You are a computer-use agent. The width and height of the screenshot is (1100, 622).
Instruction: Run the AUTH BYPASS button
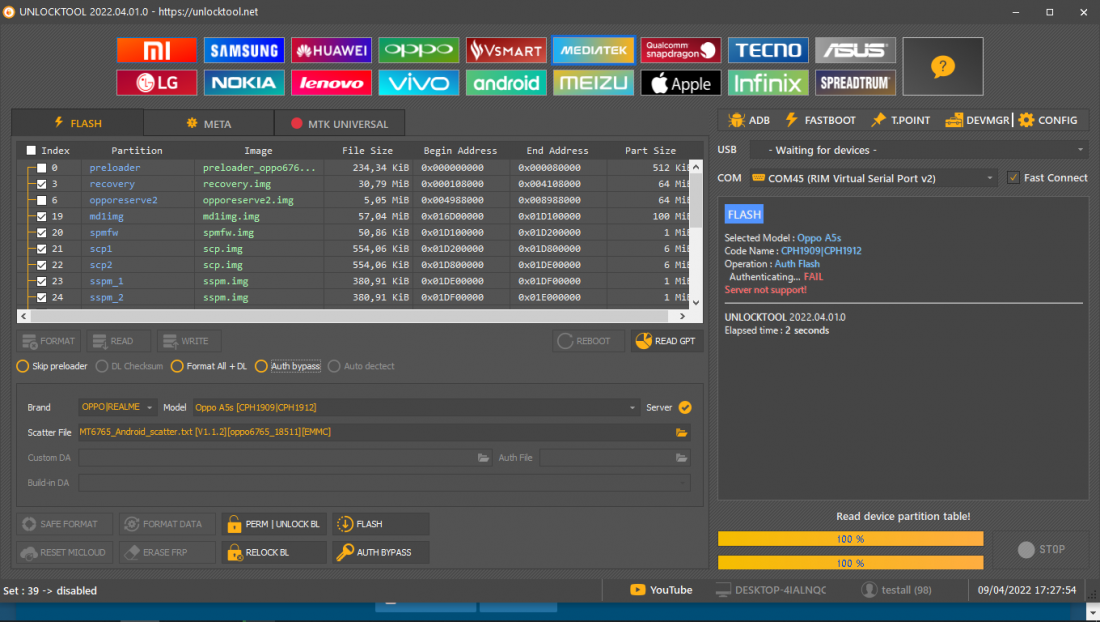click(x=381, y=553)
